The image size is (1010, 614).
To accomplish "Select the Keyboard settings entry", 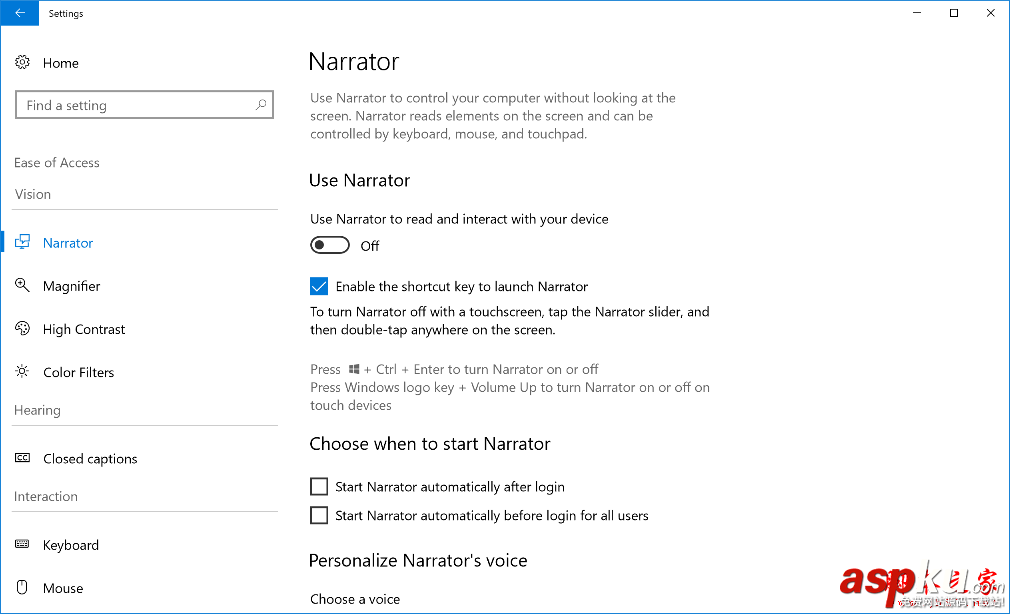I will pyautogui.click(x=71, y=545).
